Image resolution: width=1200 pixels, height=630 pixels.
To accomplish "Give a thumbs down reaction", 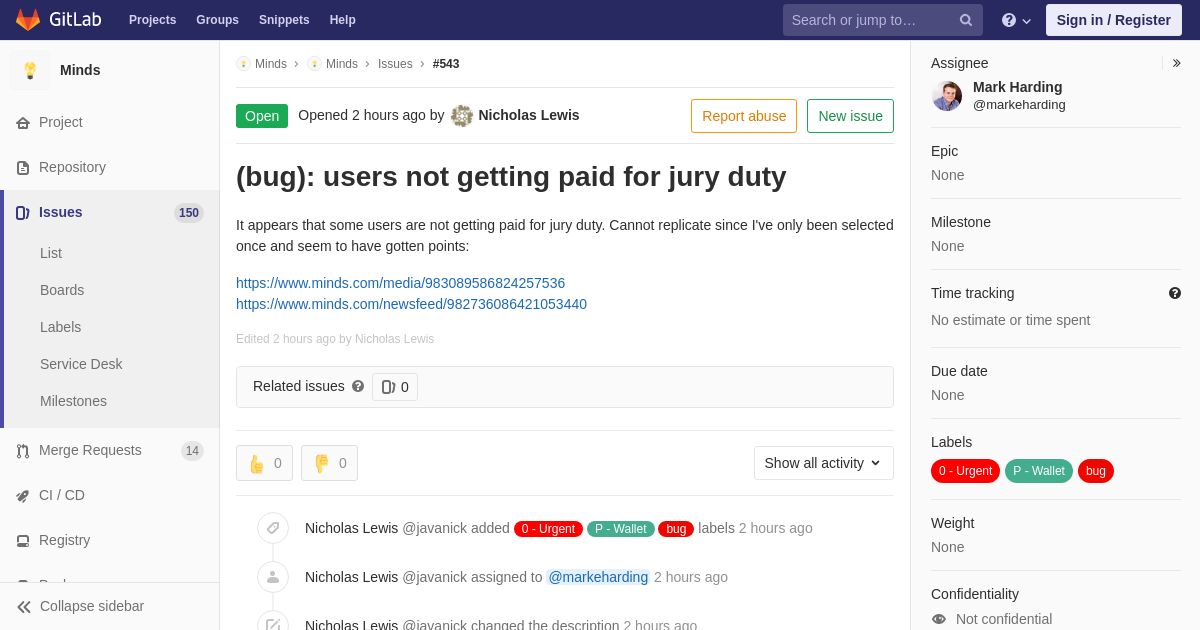I will click(x=329, y=463).
